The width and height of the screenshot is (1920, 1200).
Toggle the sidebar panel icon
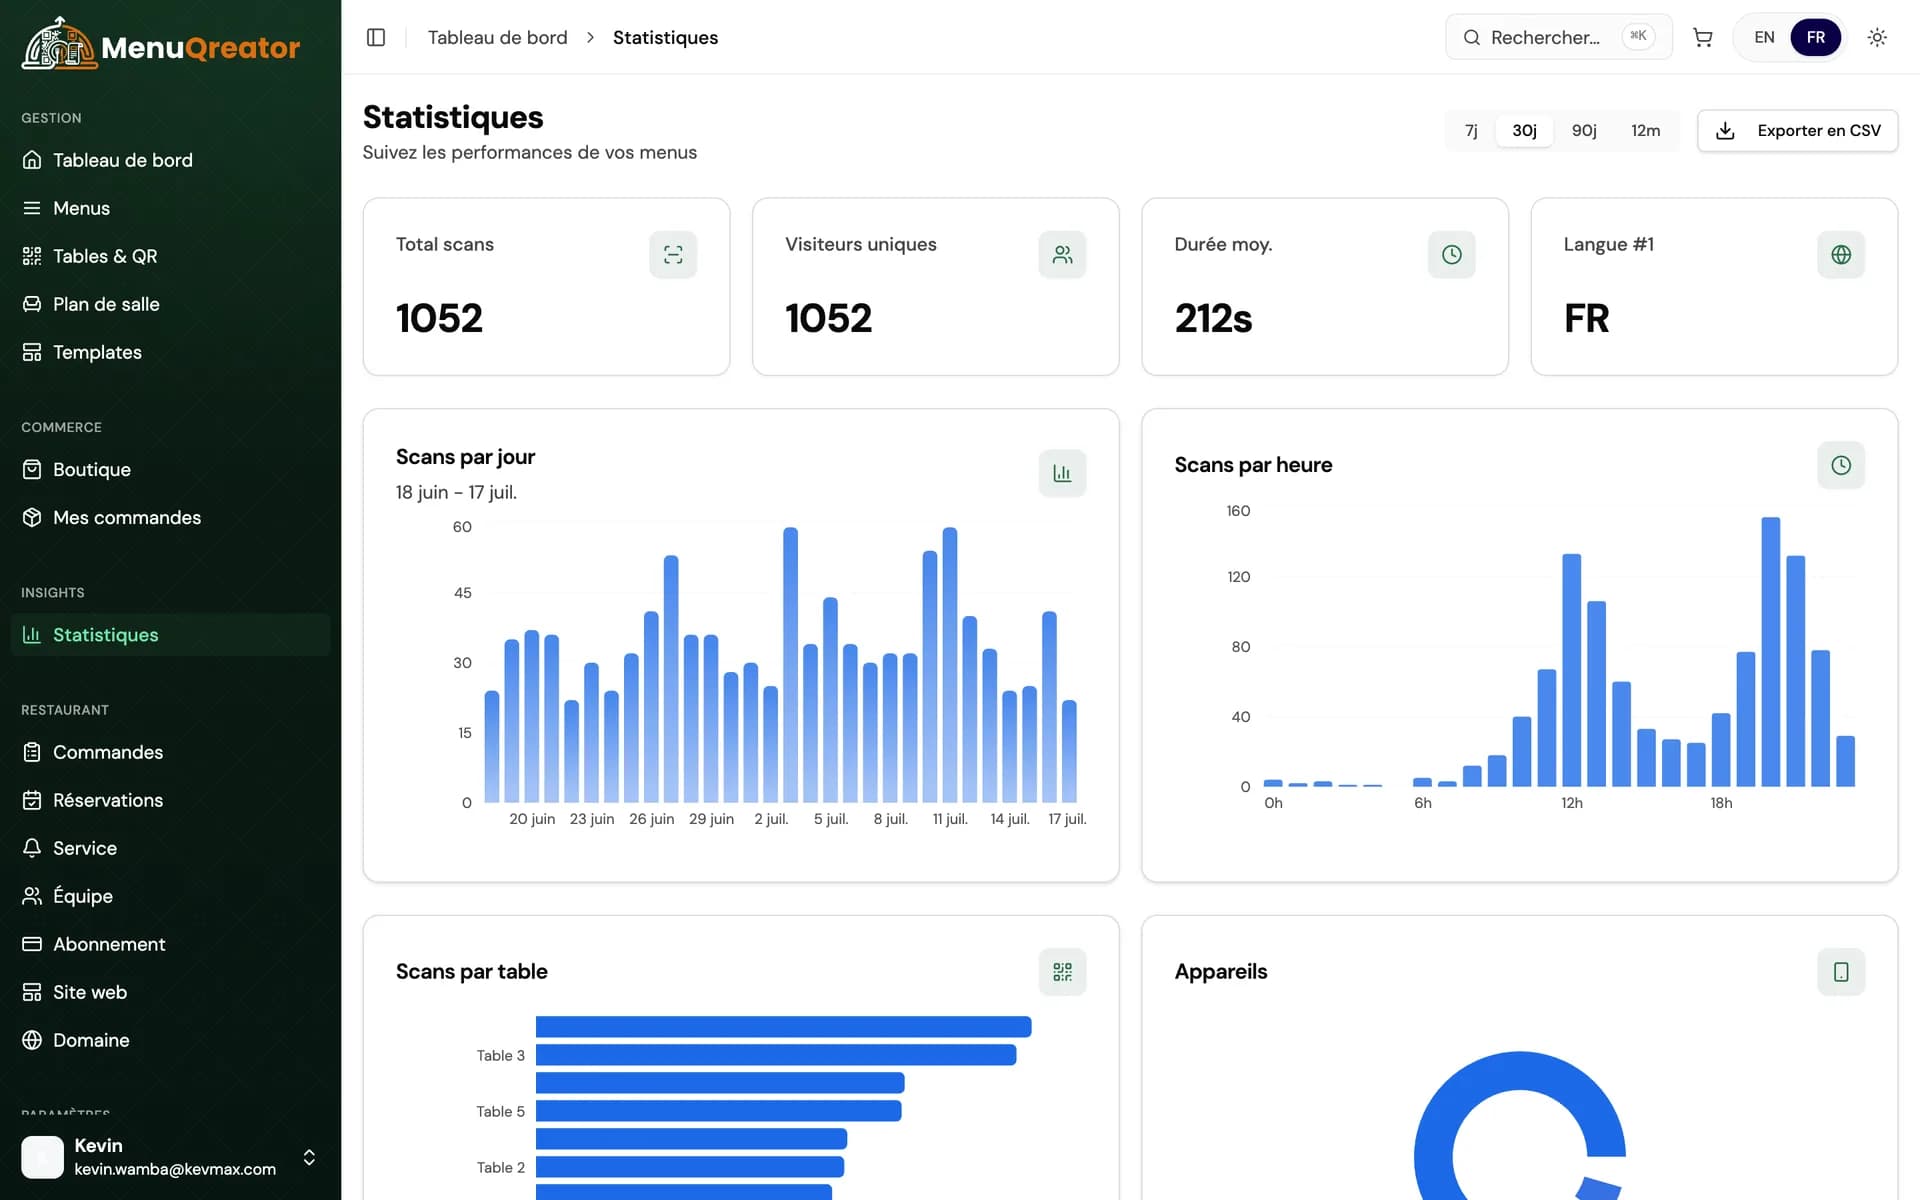click(376, 37)
